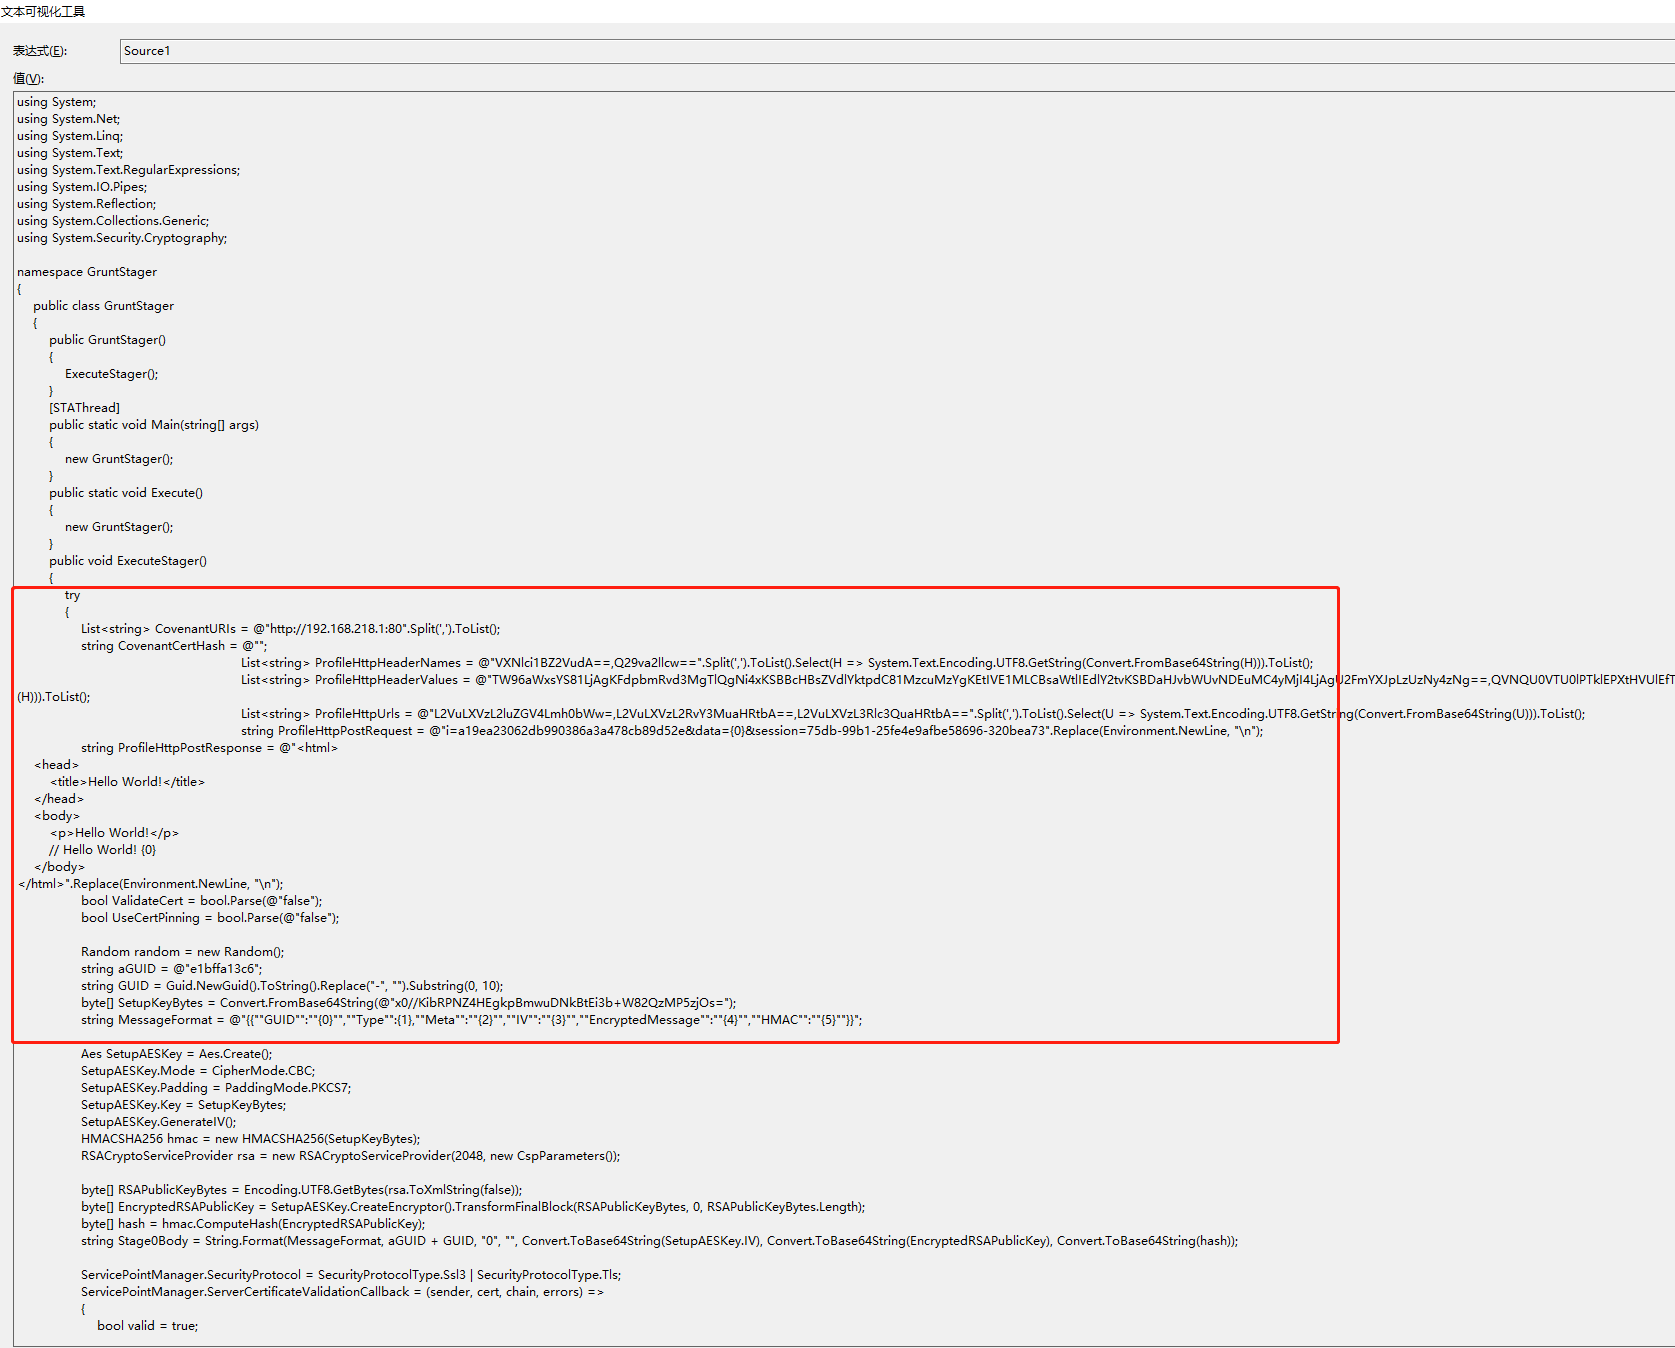
Task: Click the 'bool UseCertPinning' line
Action: [x=210, y=918]
